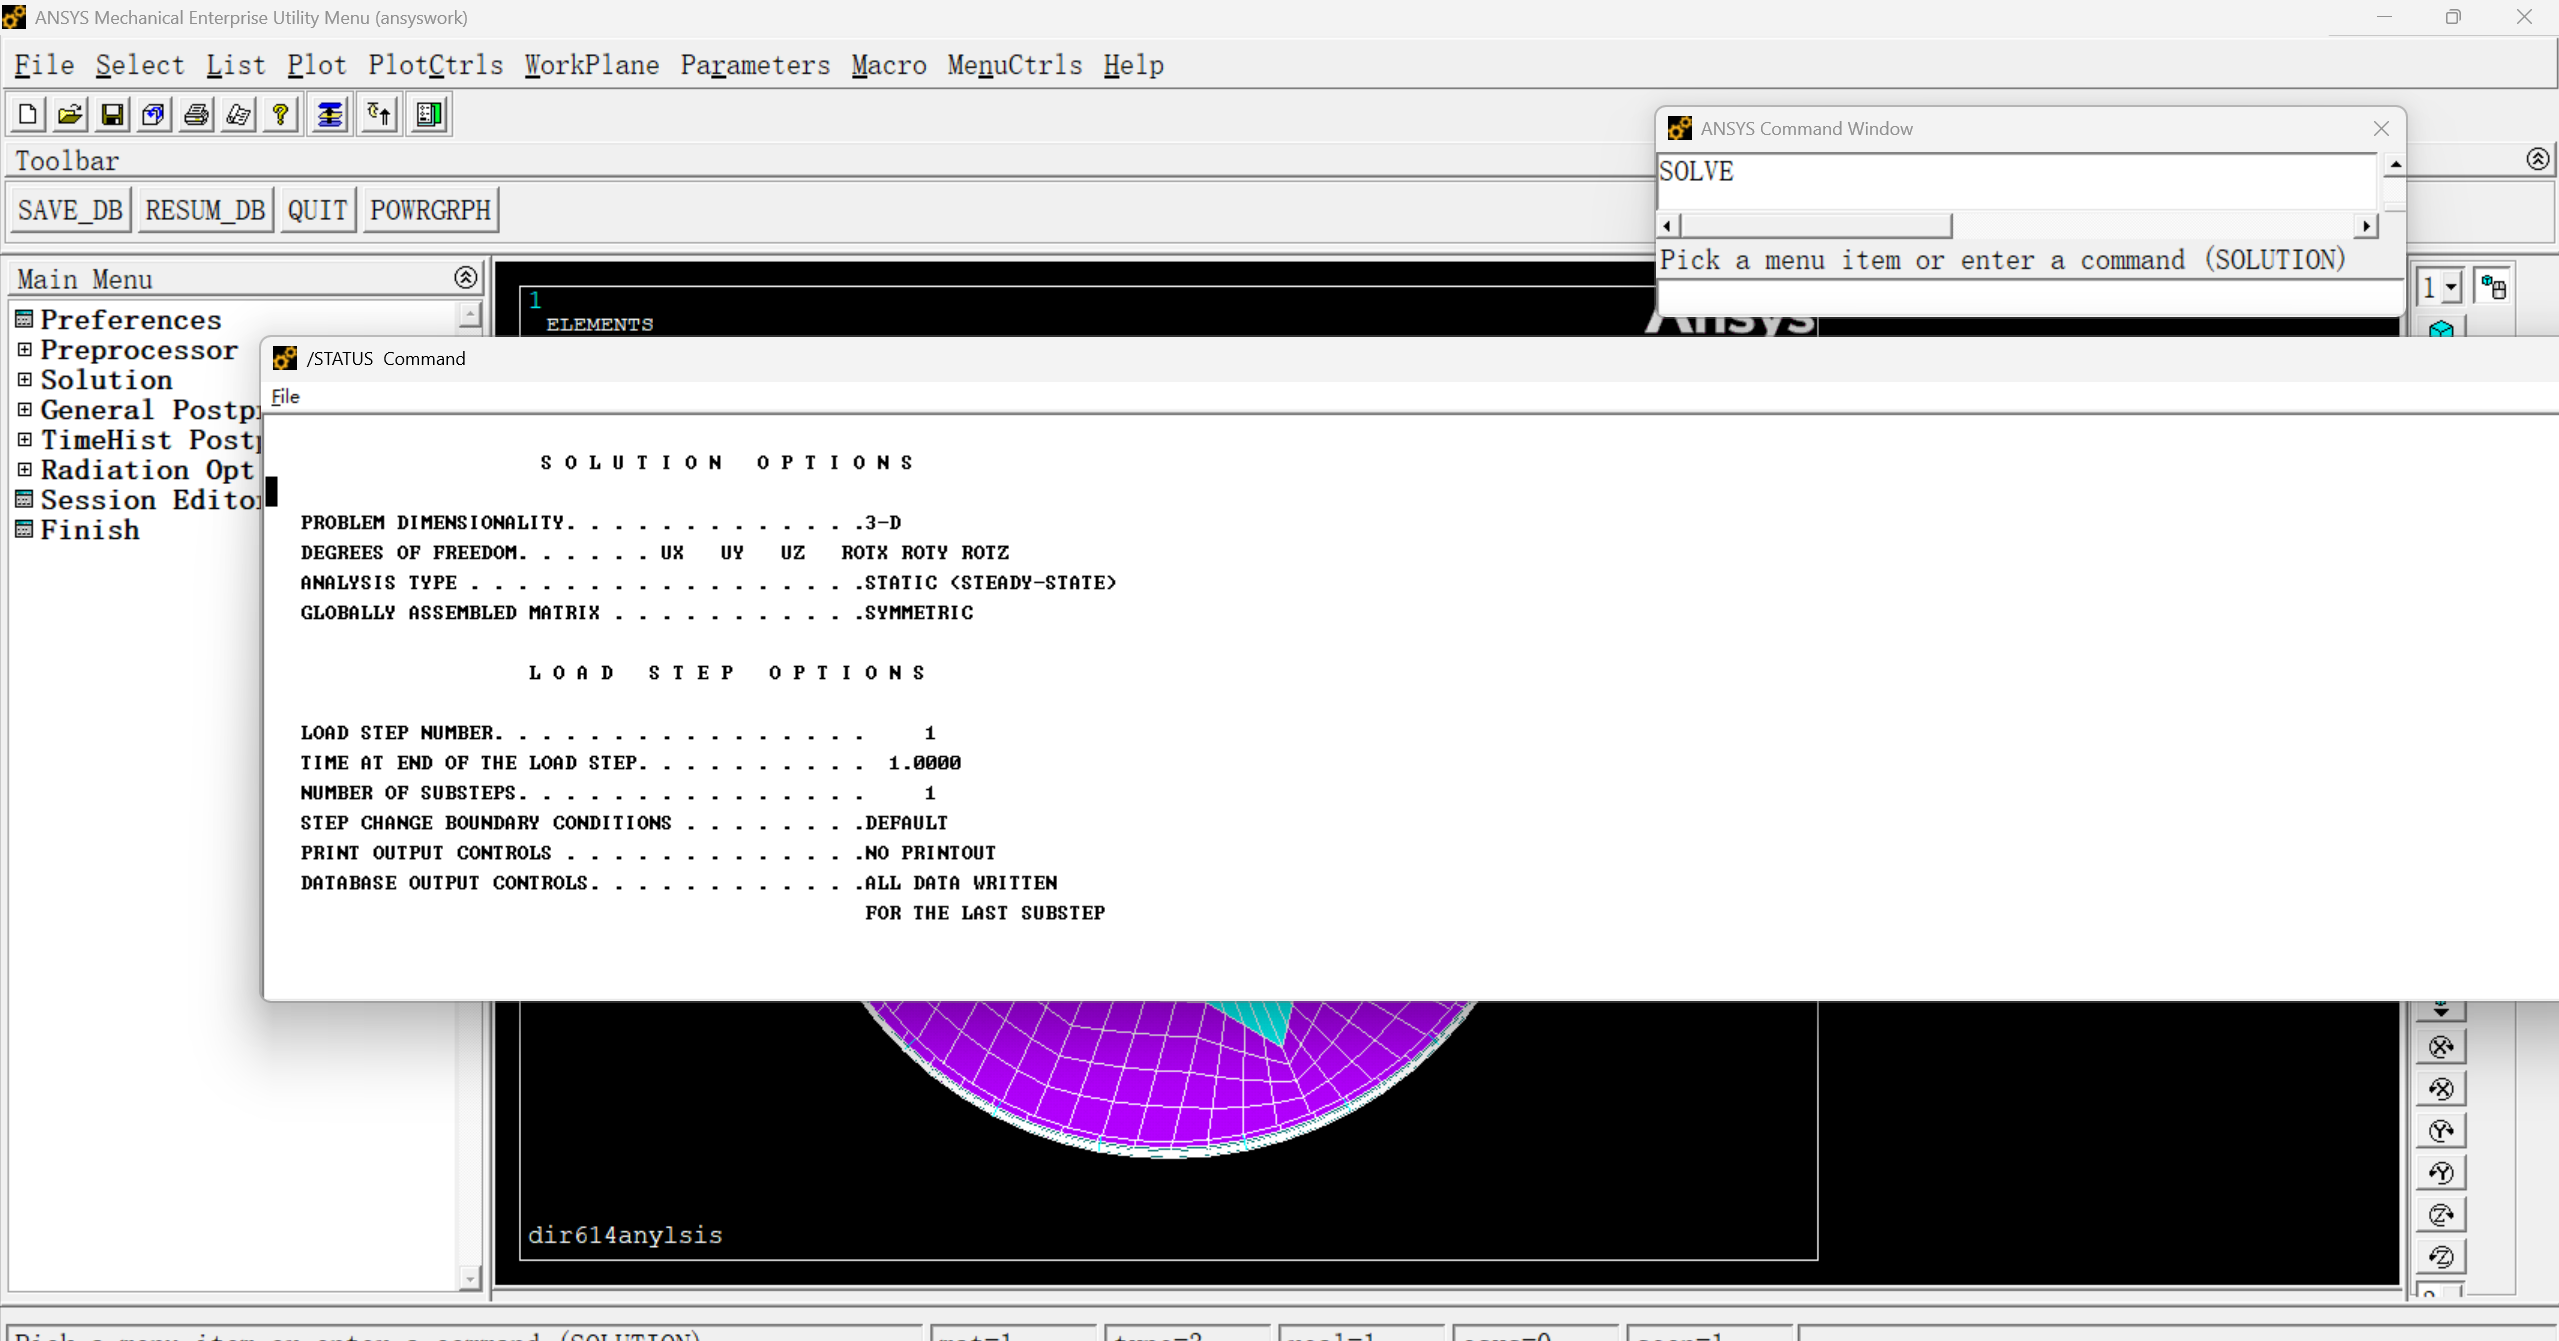Click the Reset Picking arrow icon
This screenshot has width=2559, height=1341.
379,114
